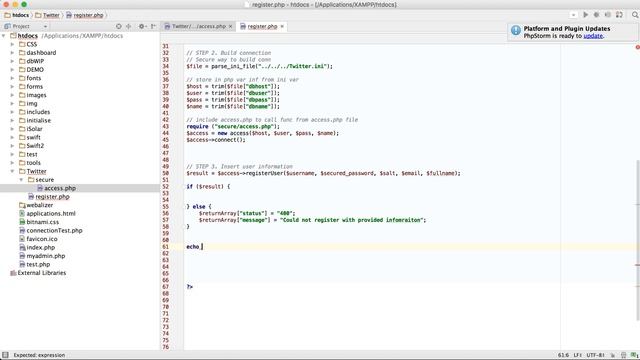The height and width of the screenshot is (360, 640).
Task: Click Twitter in the breadcrumb bar
Action: pos(47,15)
